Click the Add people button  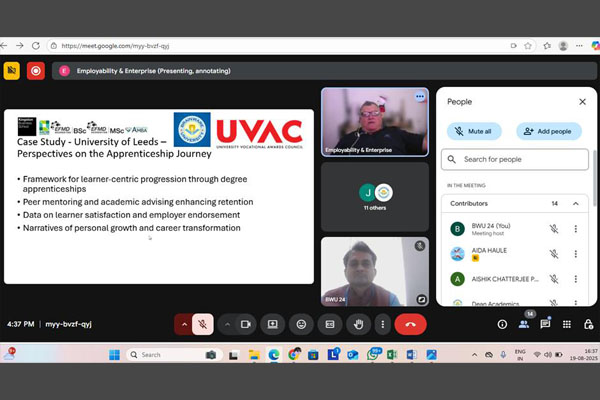[549, 131]
